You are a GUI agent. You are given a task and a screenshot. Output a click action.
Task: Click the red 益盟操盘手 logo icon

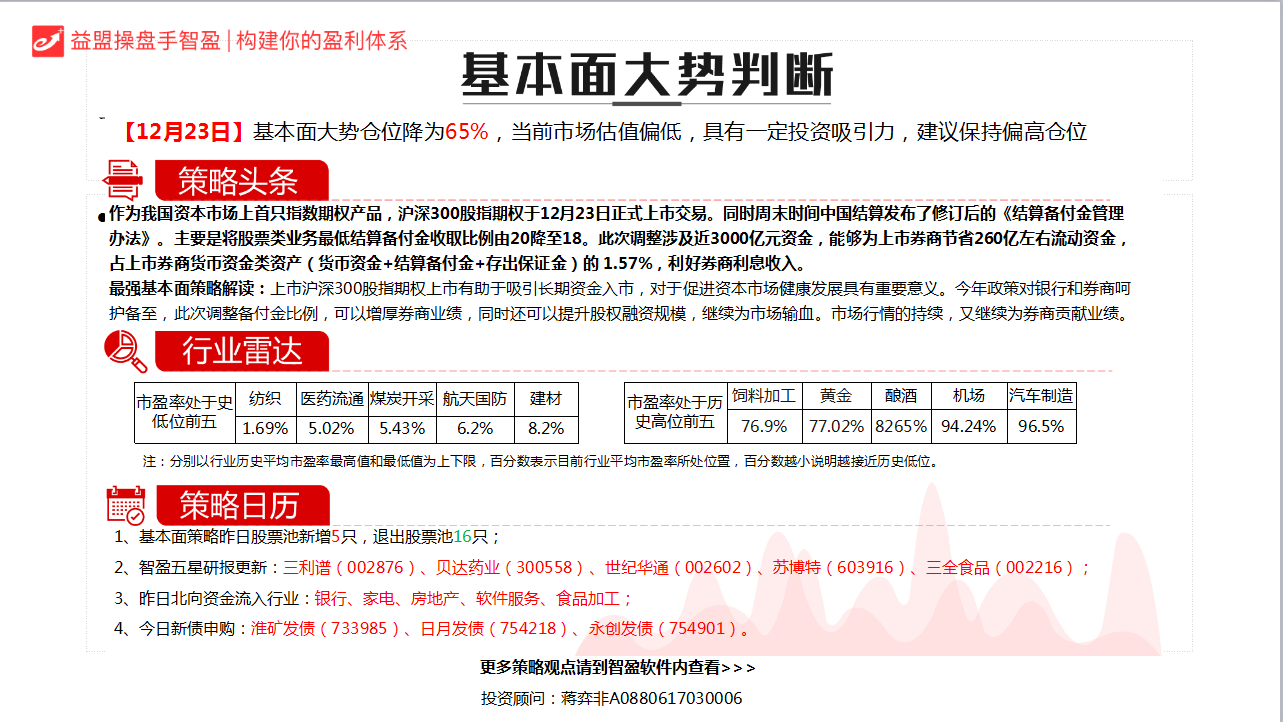pos(47,41)
